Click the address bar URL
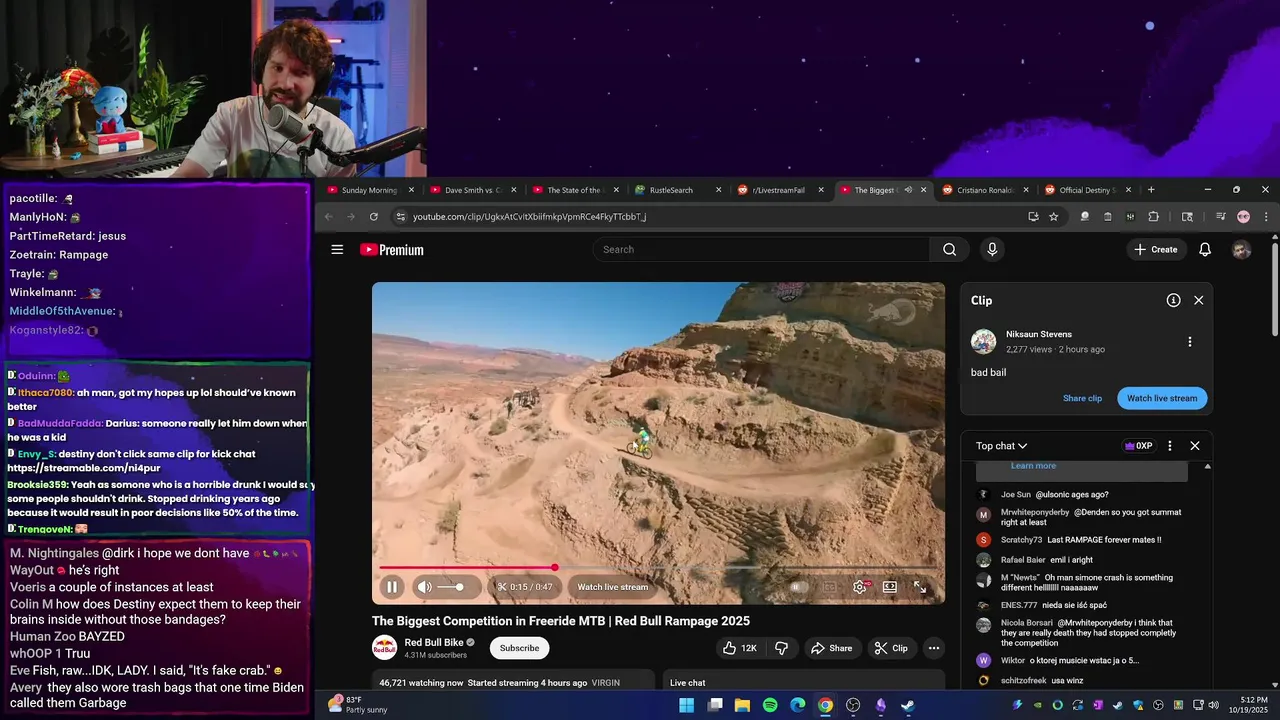 529,217
